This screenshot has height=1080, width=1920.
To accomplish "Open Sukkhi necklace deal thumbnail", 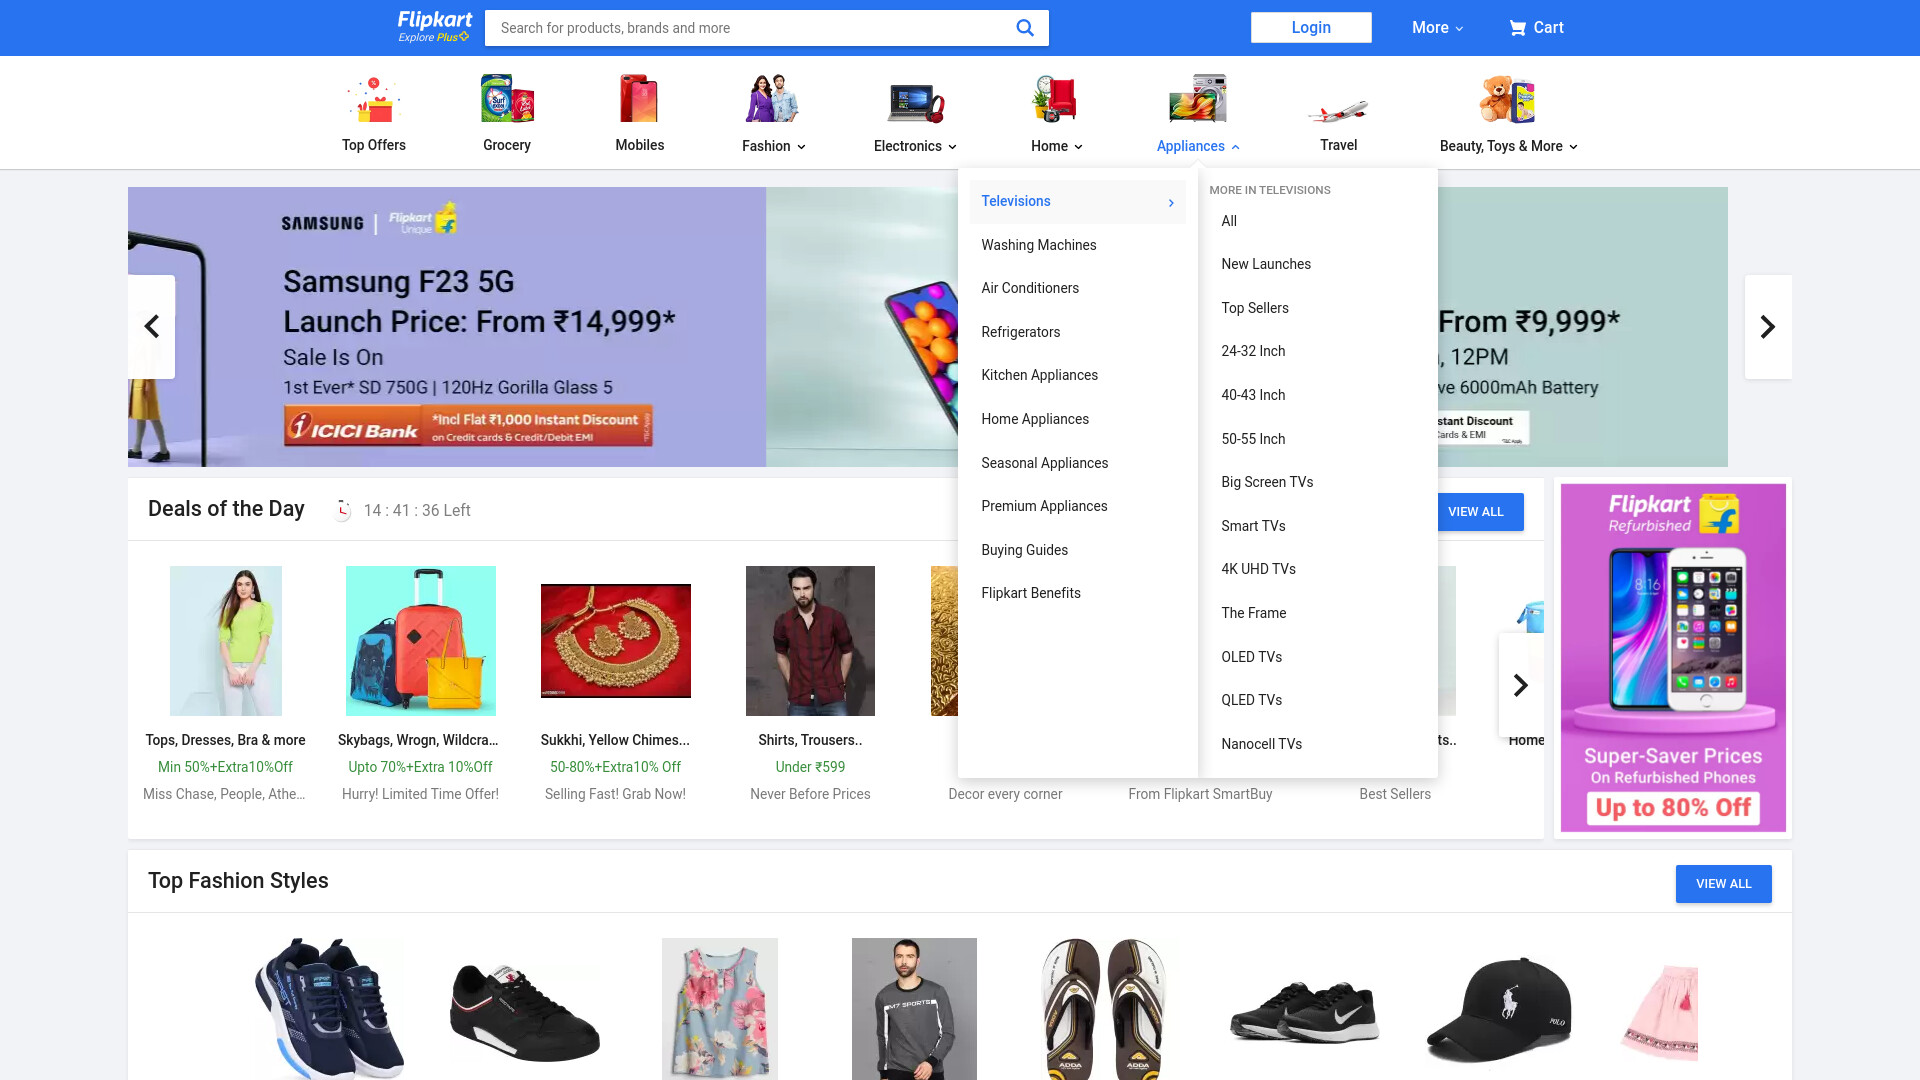I will (x=616, y=641).
